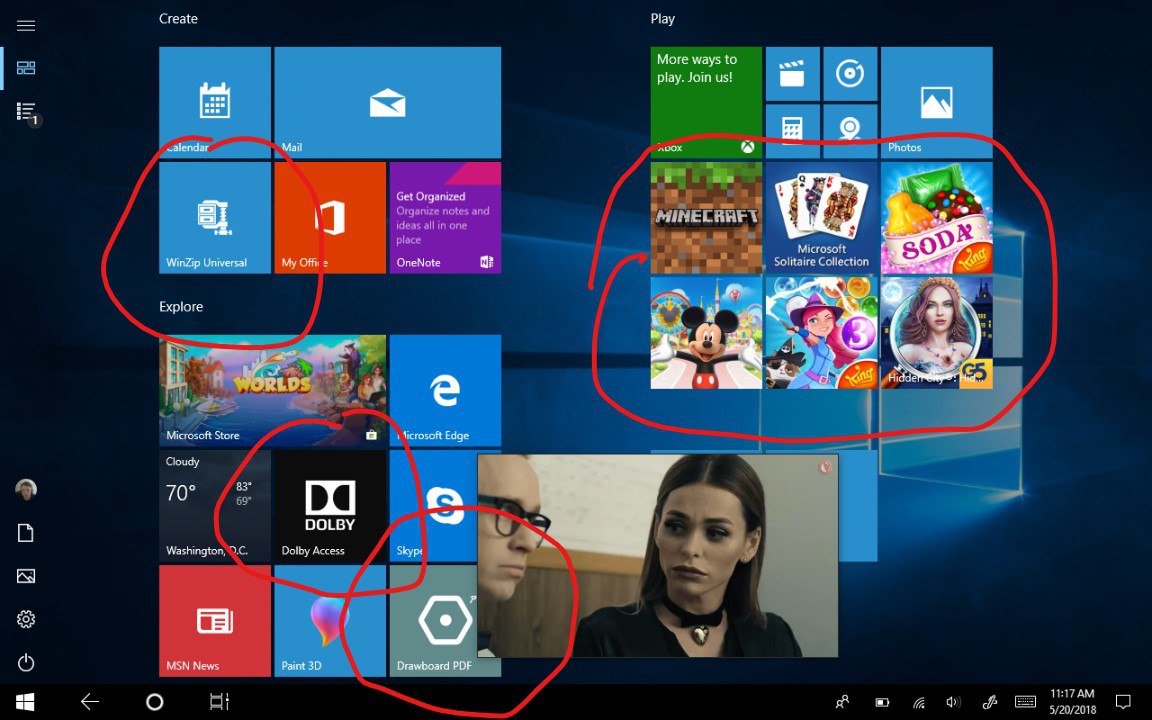
Task: Open the My Office tile
Action: click(x=330, y=217)
